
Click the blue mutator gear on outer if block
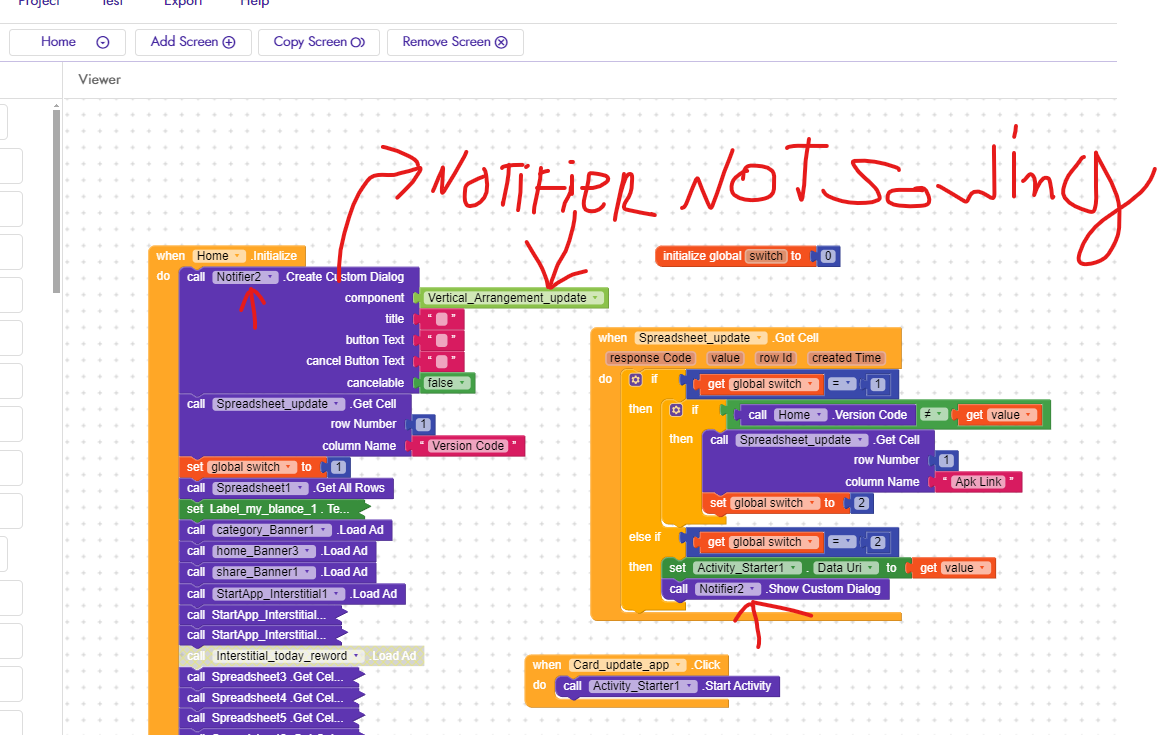635,379
